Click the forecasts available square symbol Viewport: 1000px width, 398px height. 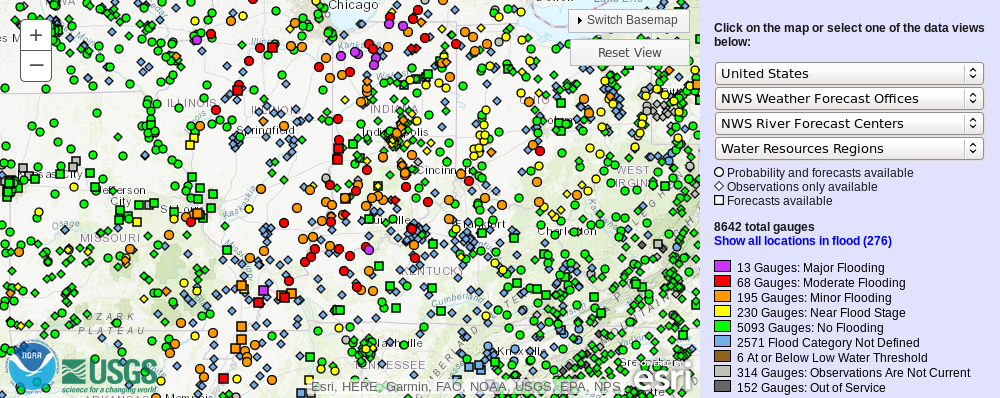pos(719,201)
